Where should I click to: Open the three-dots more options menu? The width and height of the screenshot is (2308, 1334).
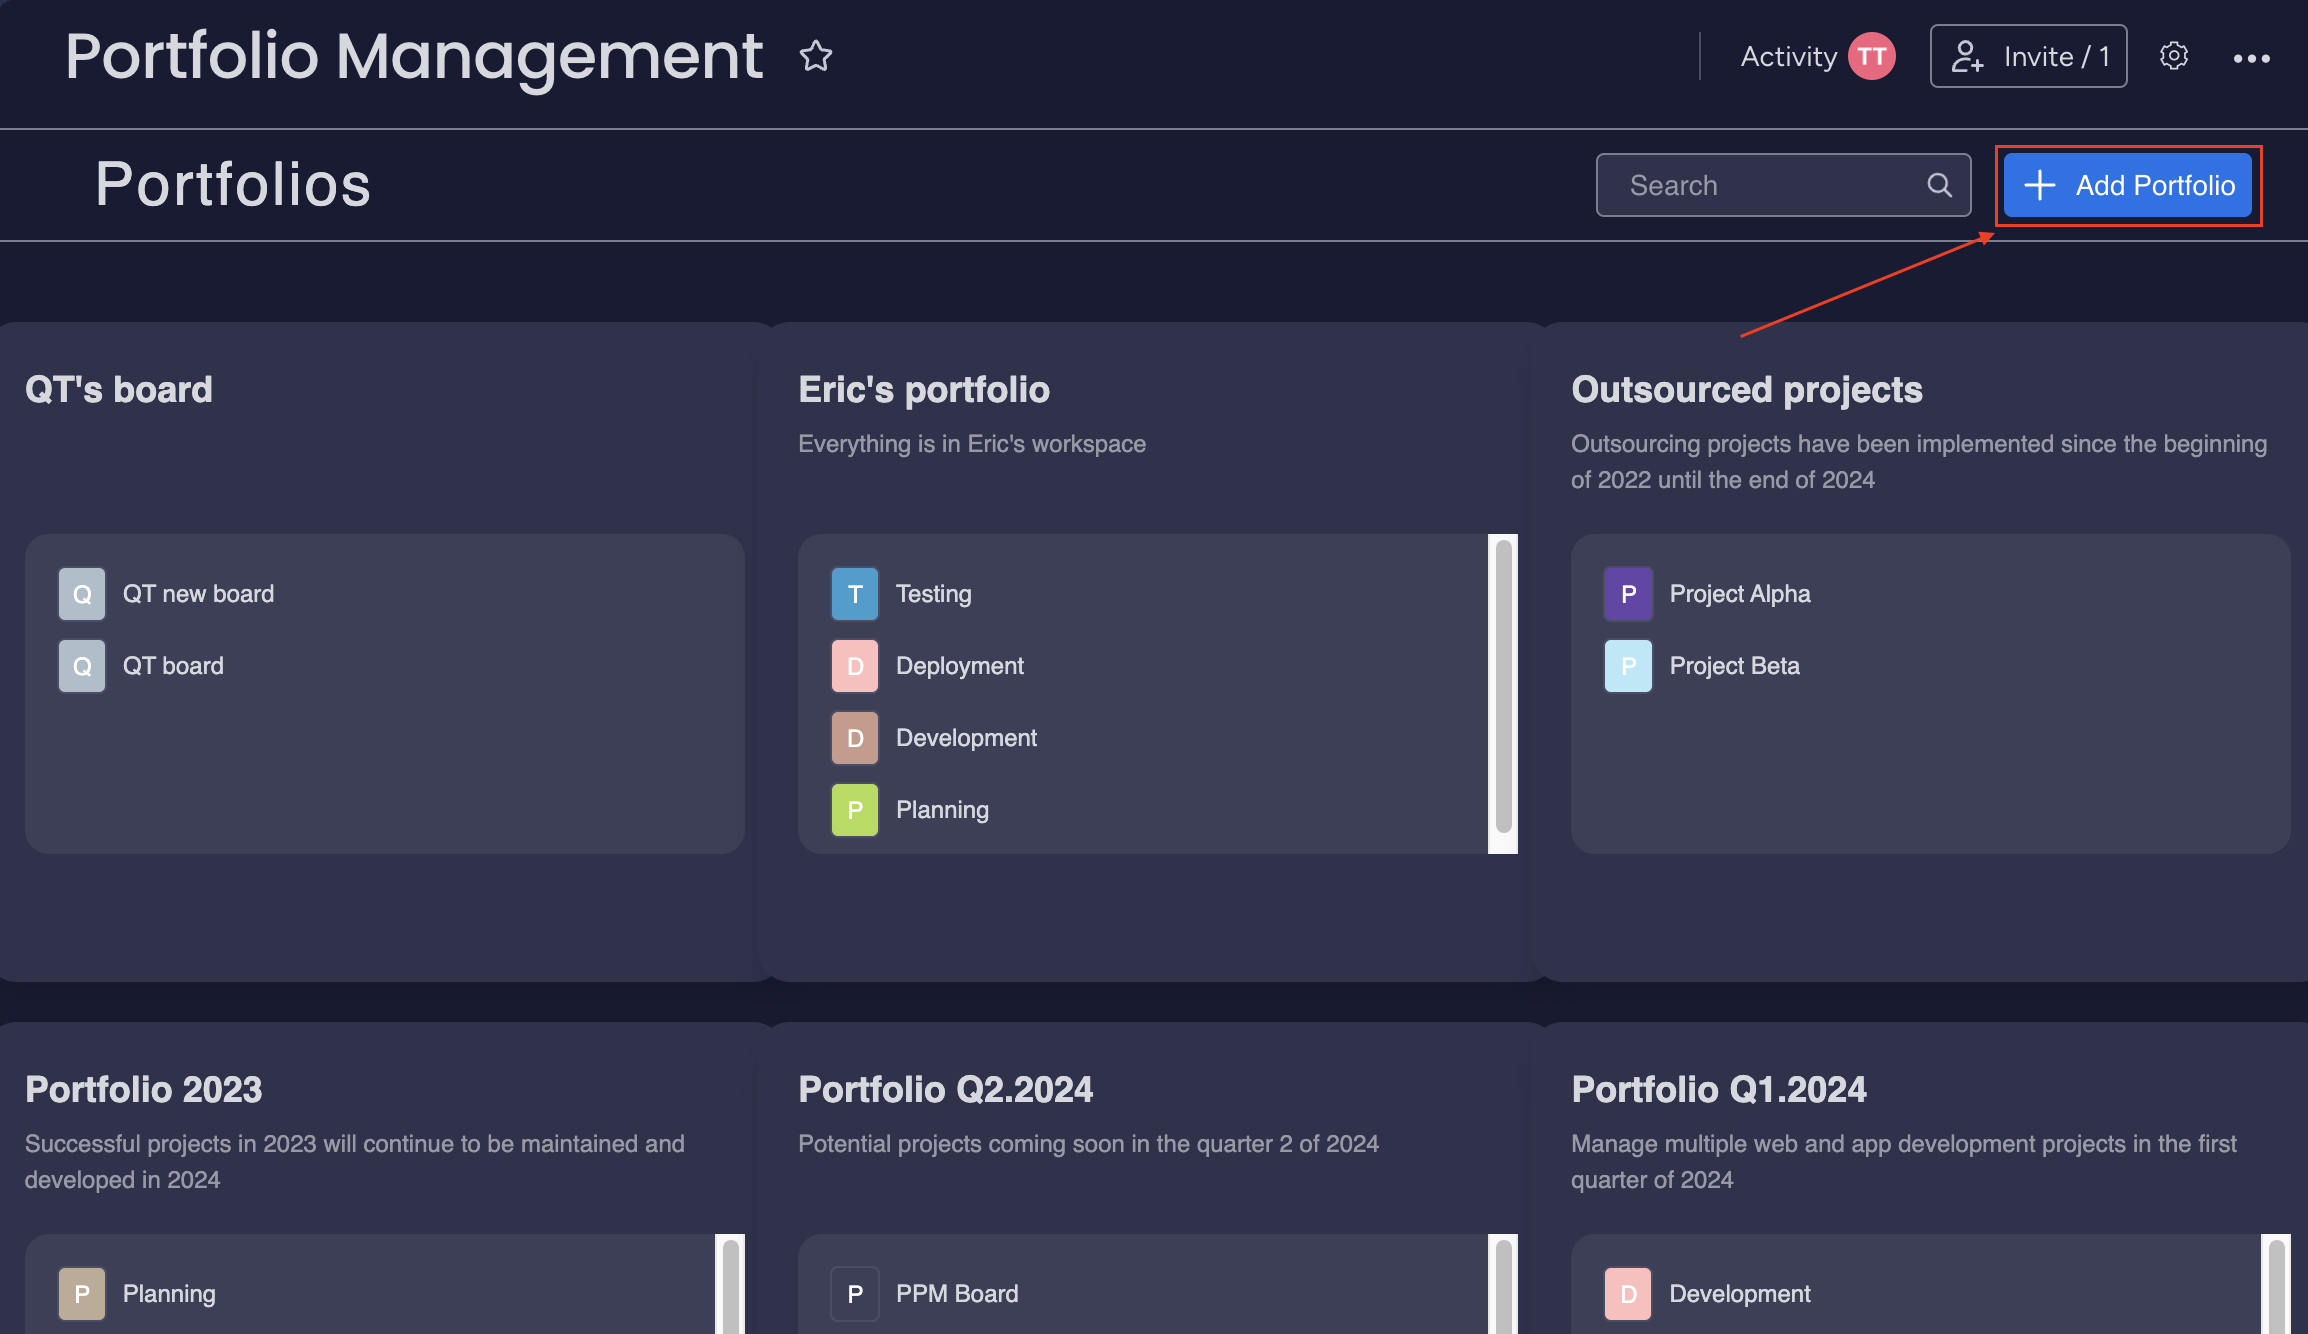[x=2251, y=58]
